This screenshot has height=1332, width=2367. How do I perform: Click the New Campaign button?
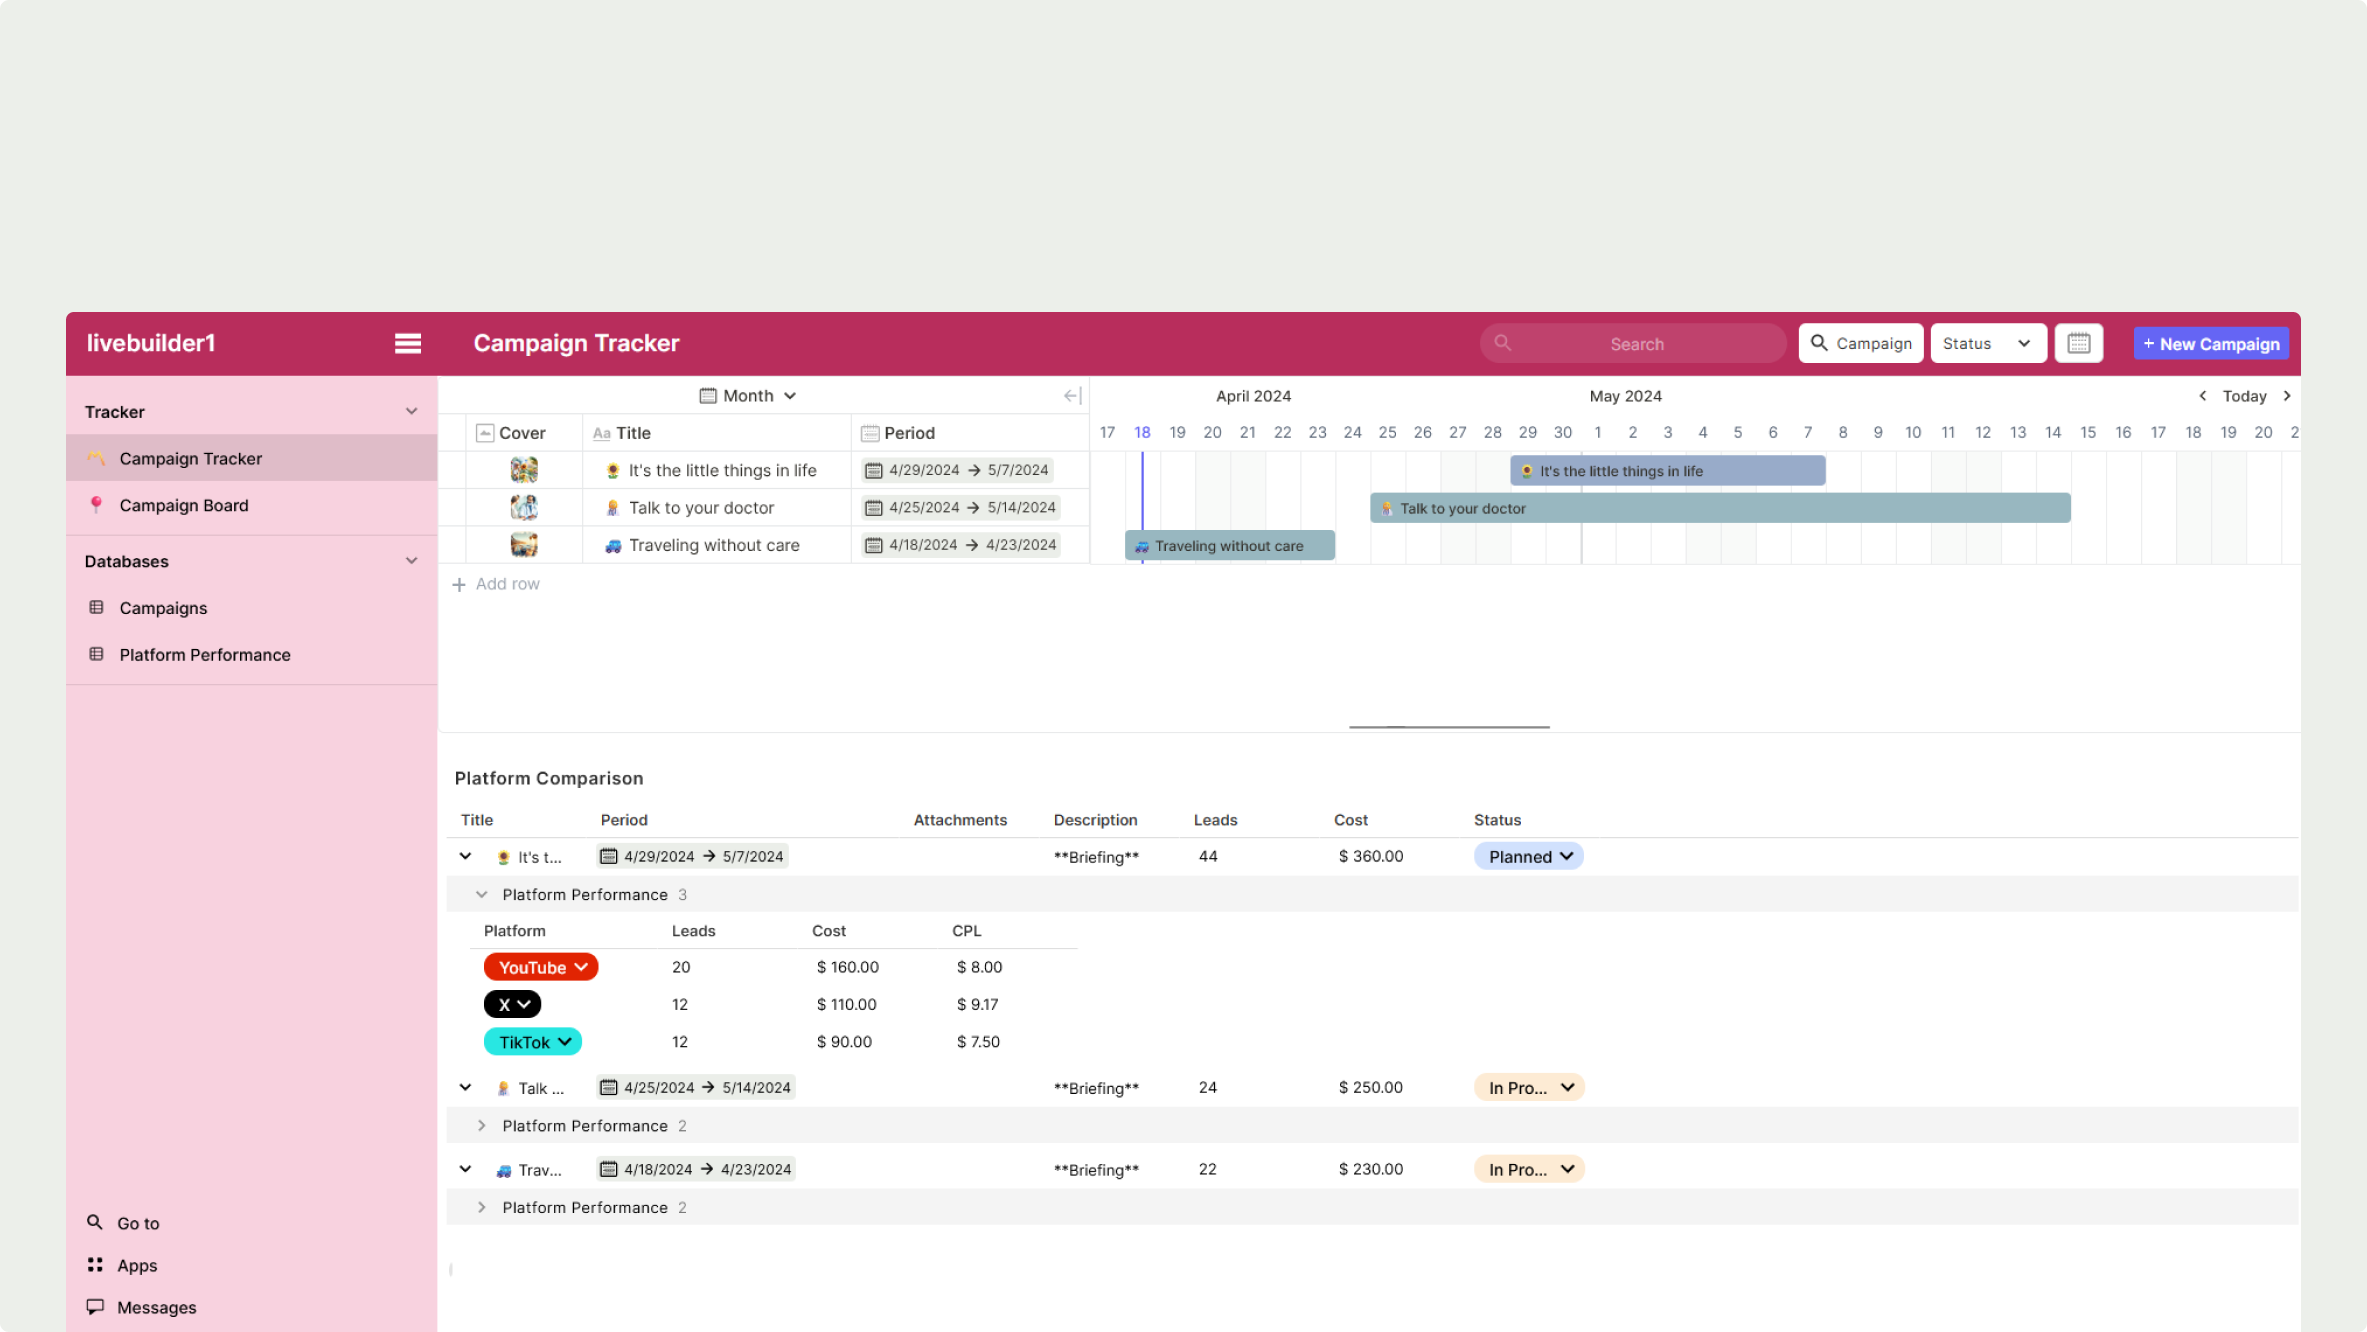[2211, 343]
